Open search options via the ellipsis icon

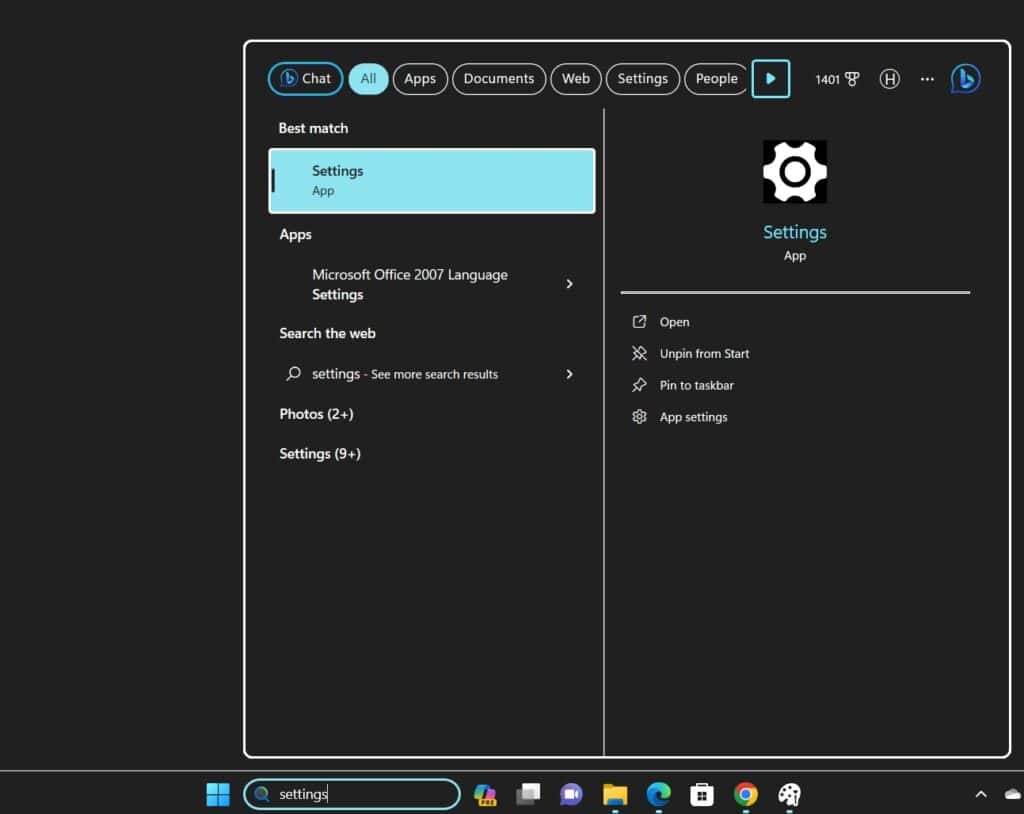926,79
